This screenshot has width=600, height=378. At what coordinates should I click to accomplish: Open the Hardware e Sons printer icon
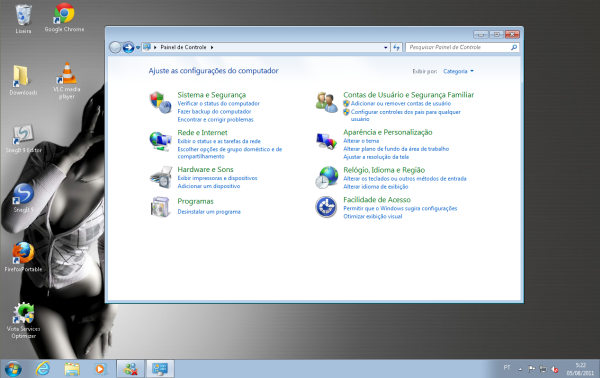click(x=161, y=177)
